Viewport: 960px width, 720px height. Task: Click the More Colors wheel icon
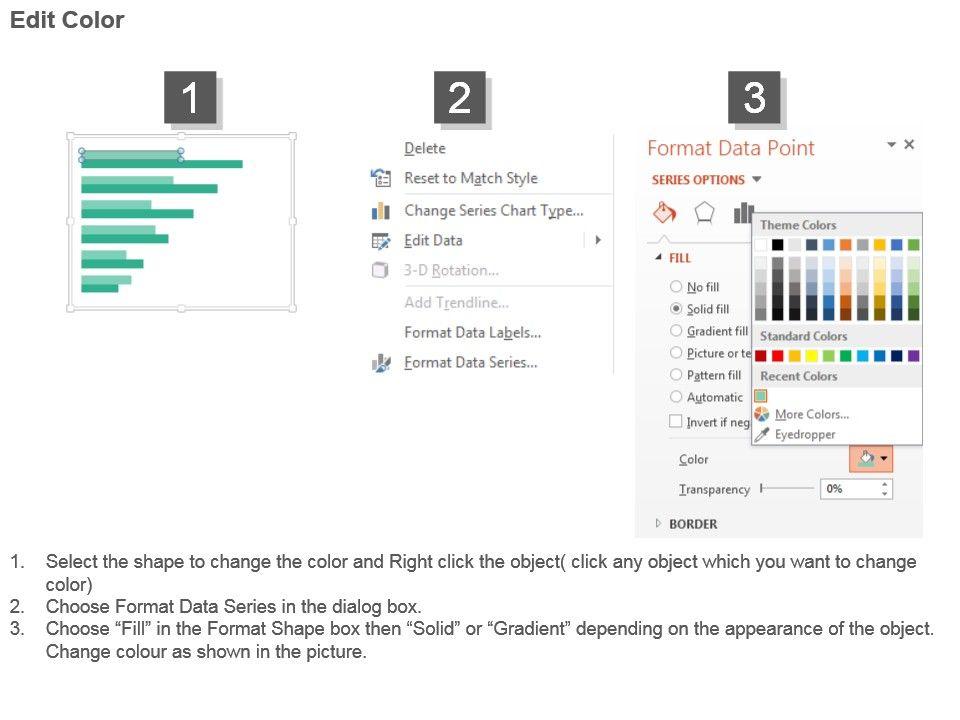762,414
